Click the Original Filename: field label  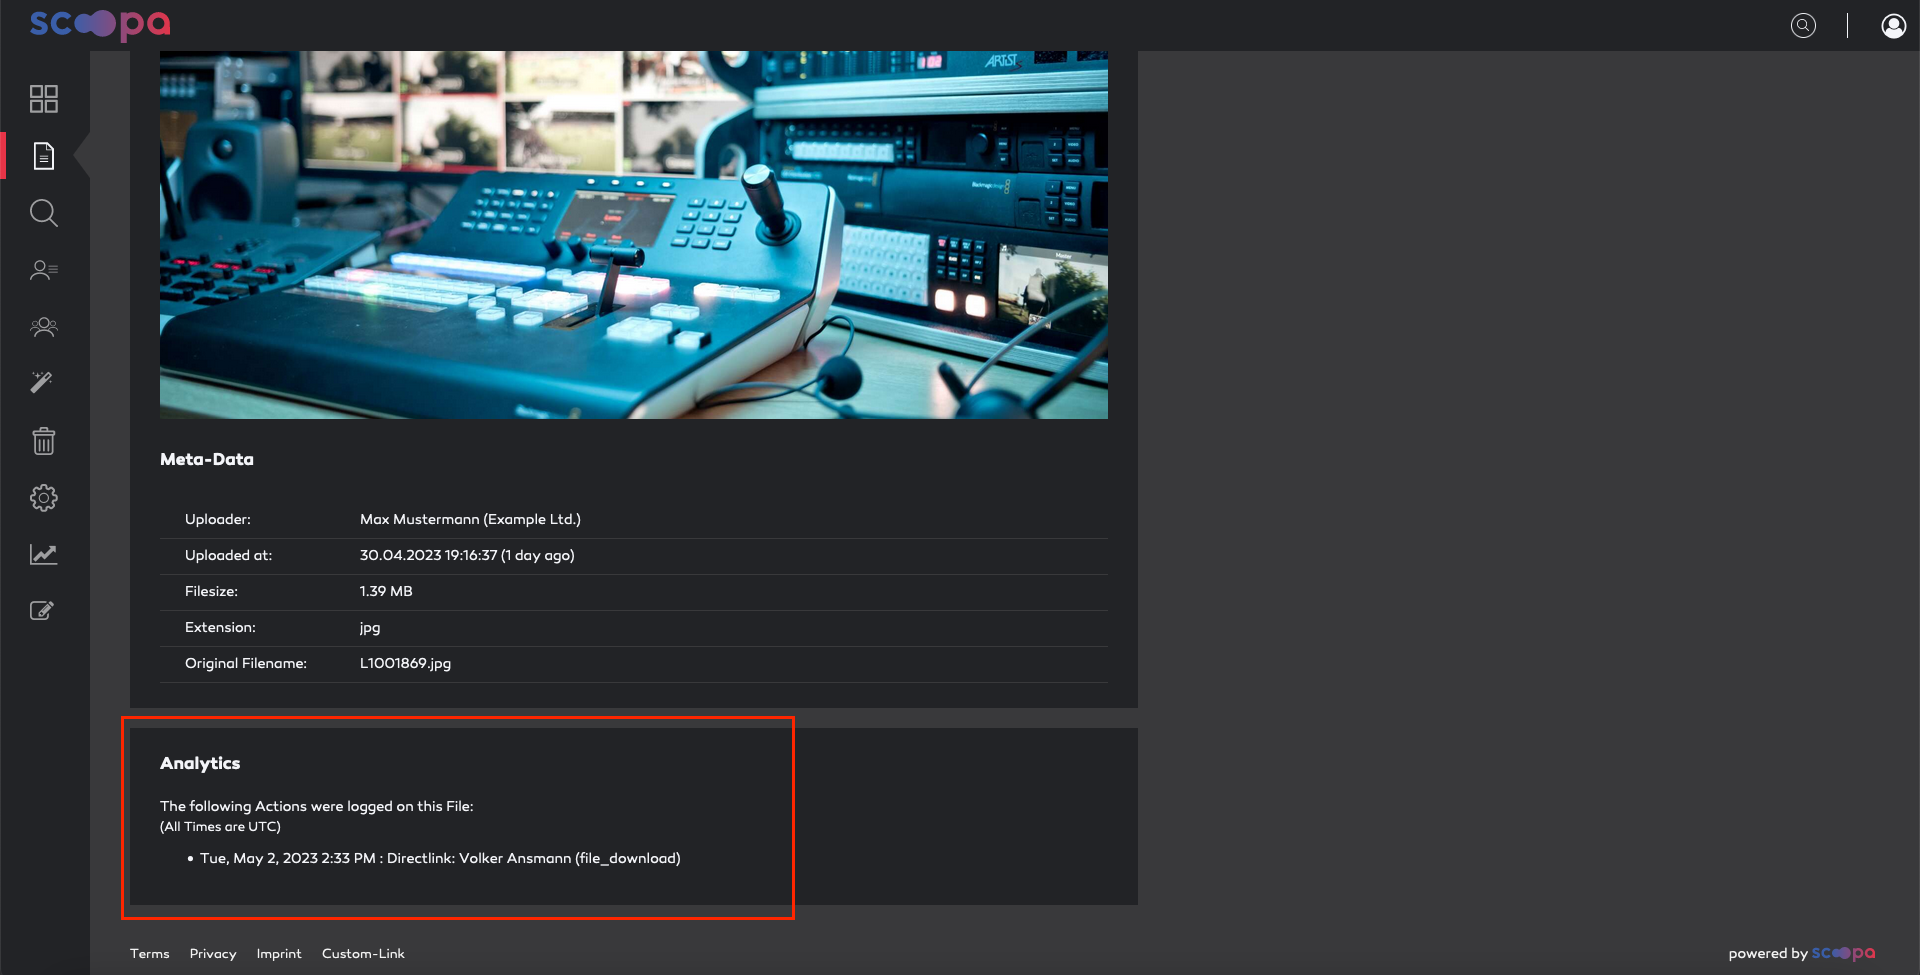pyautogui.click(x=246, y=664)
